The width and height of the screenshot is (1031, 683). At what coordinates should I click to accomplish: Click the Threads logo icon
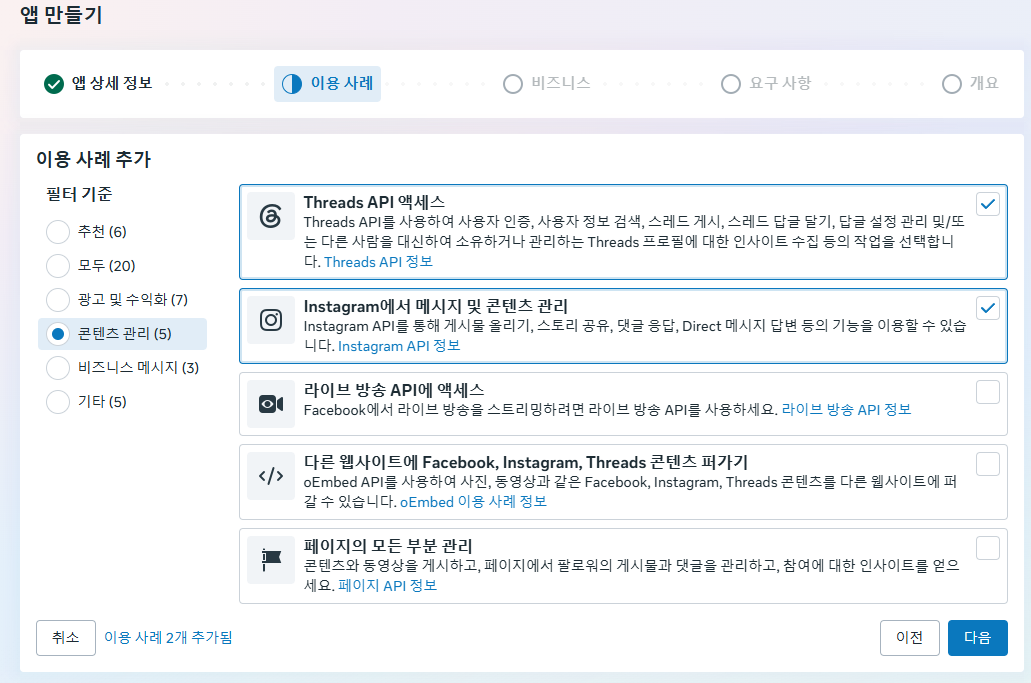click(x=271, y=216)
